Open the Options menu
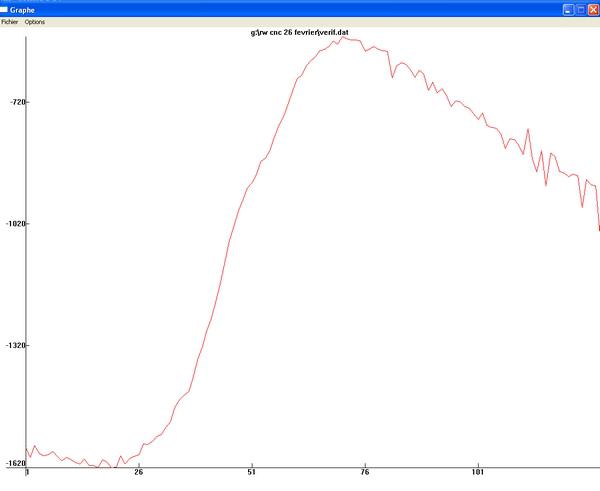 point(35,22)
